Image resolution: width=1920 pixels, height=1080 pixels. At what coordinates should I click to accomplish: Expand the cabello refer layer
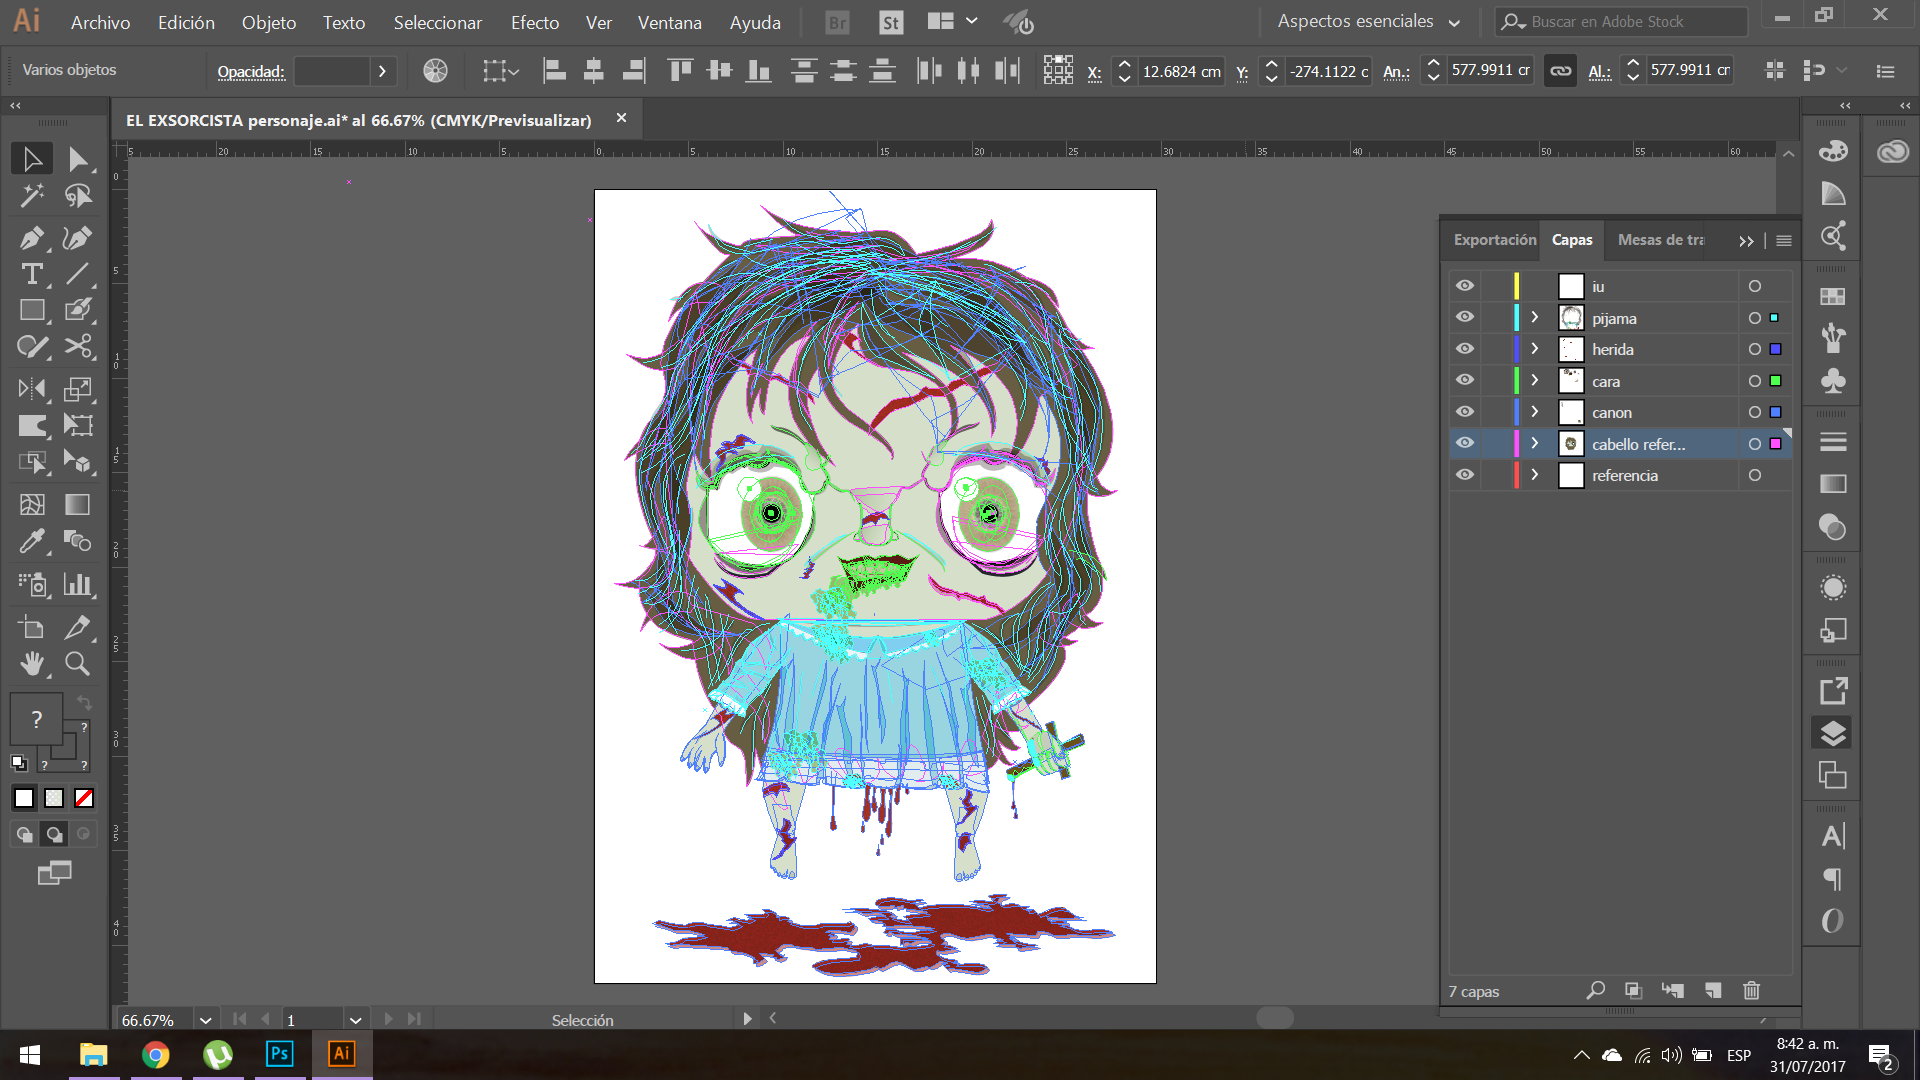point(1535,443)
